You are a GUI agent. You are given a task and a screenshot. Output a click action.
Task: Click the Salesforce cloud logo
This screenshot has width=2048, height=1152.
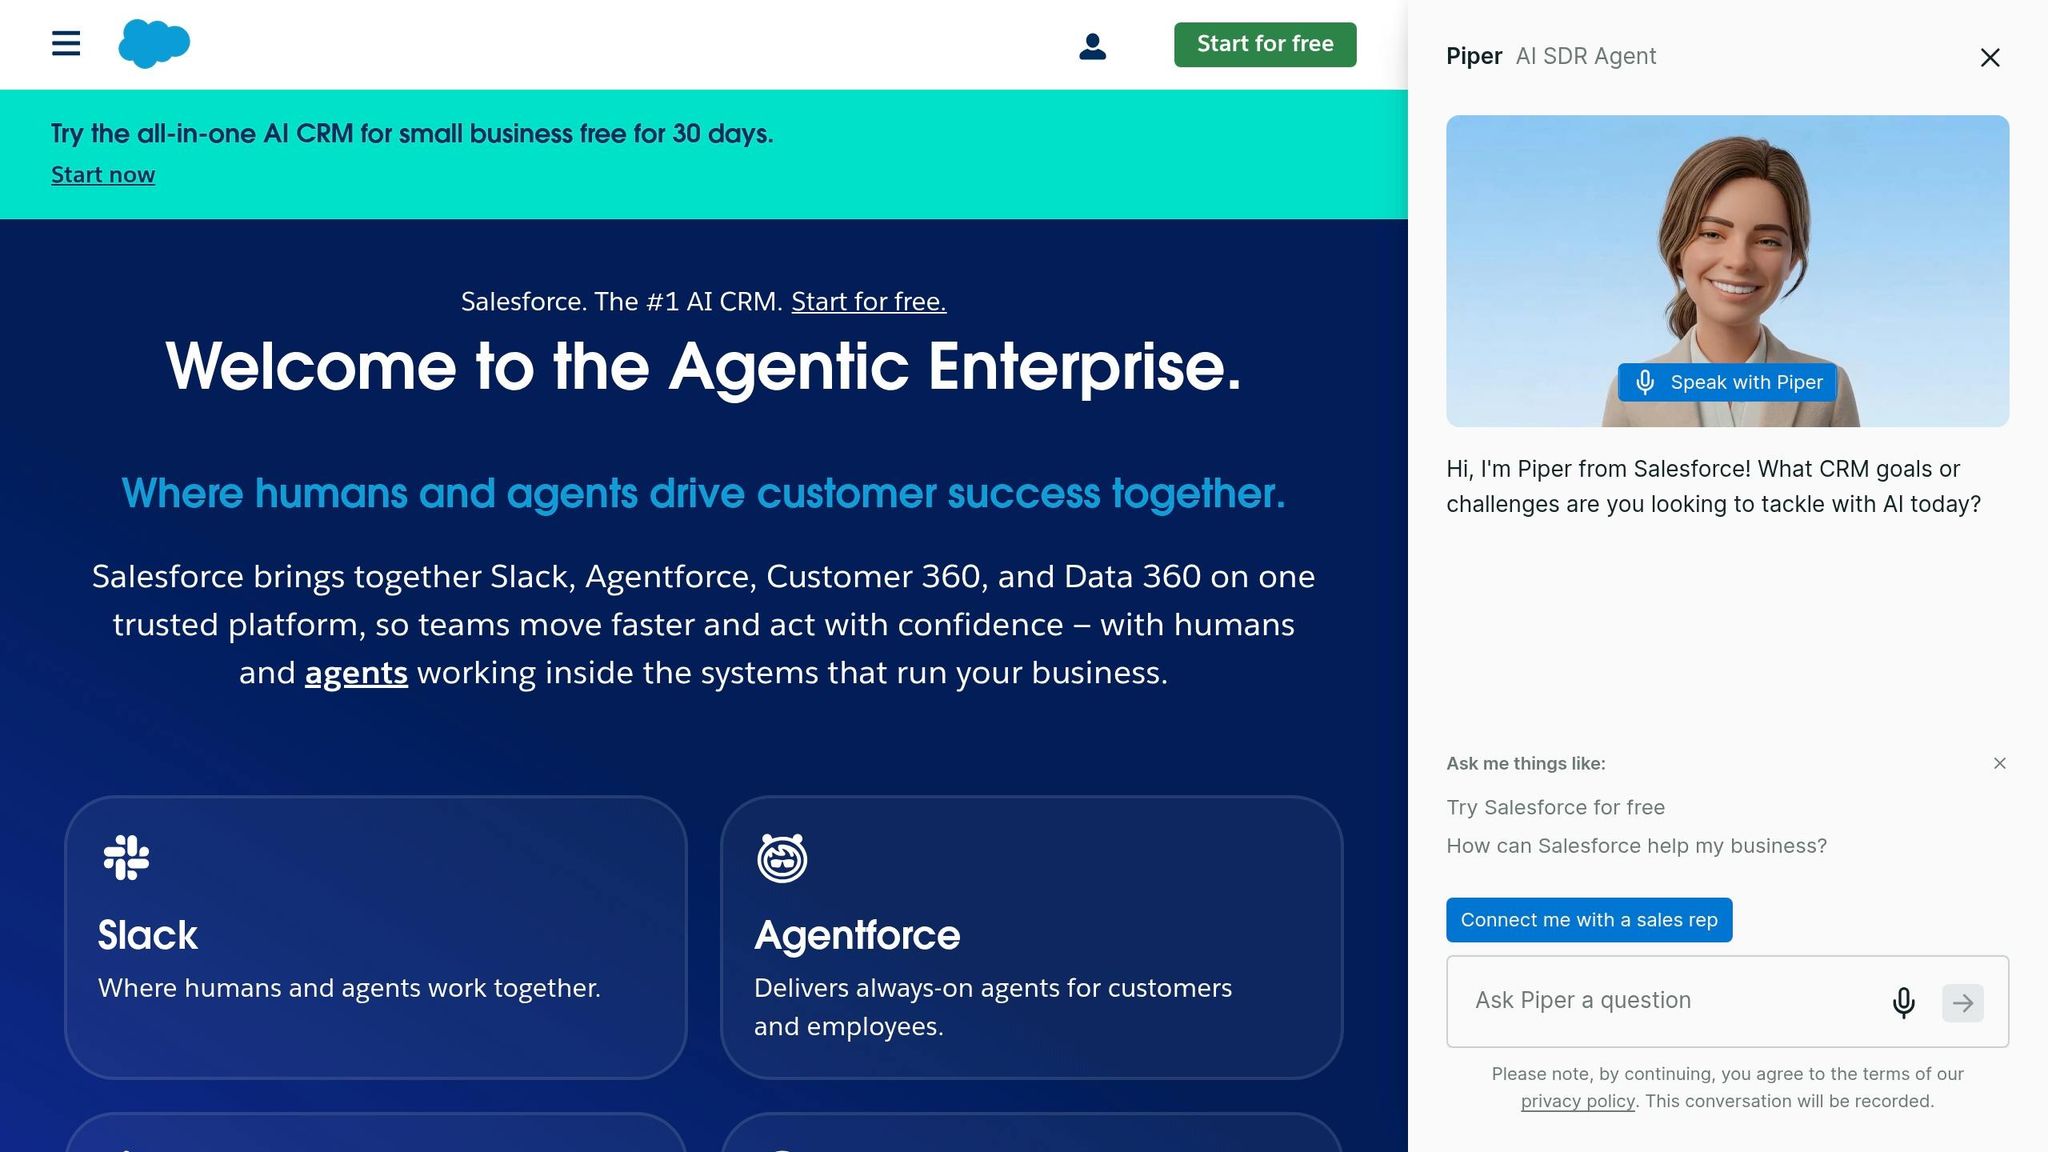click(154, 42)
